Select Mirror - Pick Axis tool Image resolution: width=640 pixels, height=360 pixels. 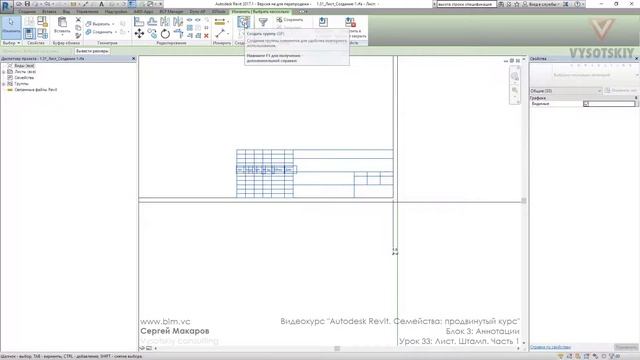pos(165,22)
